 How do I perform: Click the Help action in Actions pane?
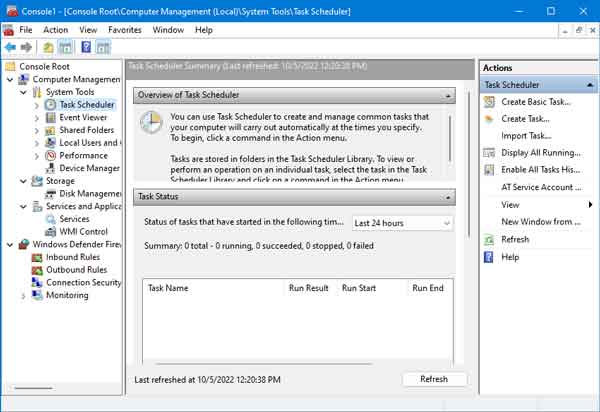pos(510,257)
